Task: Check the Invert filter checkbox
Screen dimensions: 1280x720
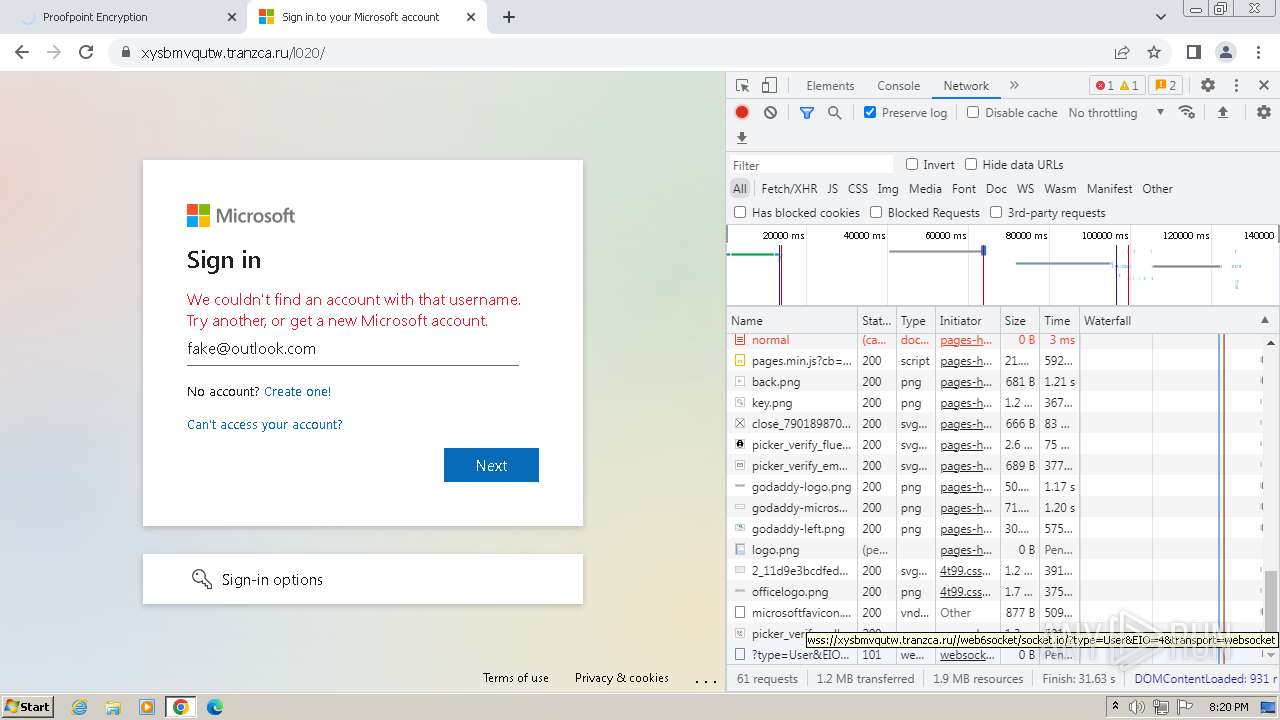Action: [912, 164]
